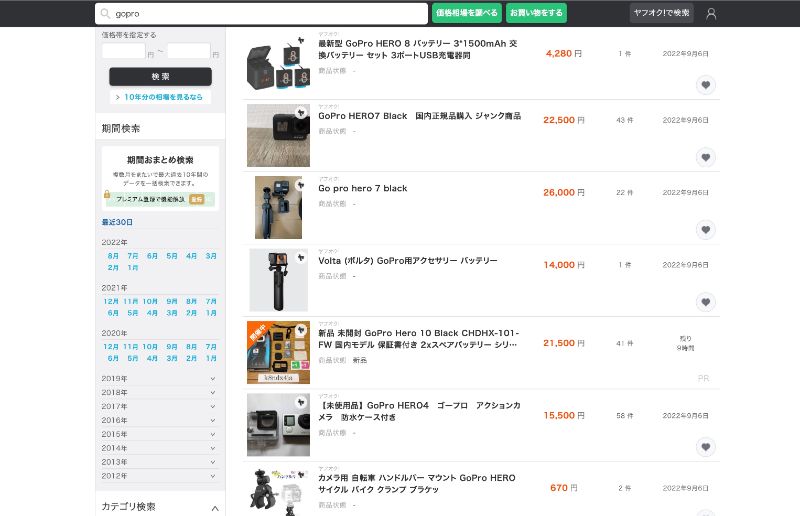Open the GoPro HERO7 Black 22,500円 thumbnail
This screenshot has height=516, width=800.
278,135
